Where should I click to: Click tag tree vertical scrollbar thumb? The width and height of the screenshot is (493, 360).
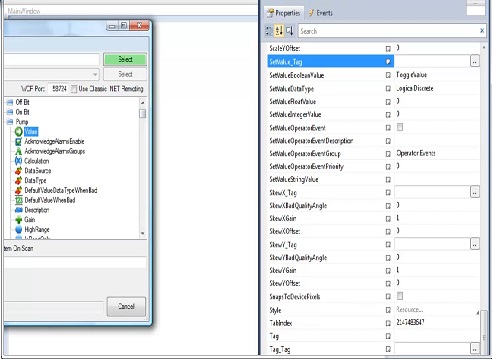143,114
